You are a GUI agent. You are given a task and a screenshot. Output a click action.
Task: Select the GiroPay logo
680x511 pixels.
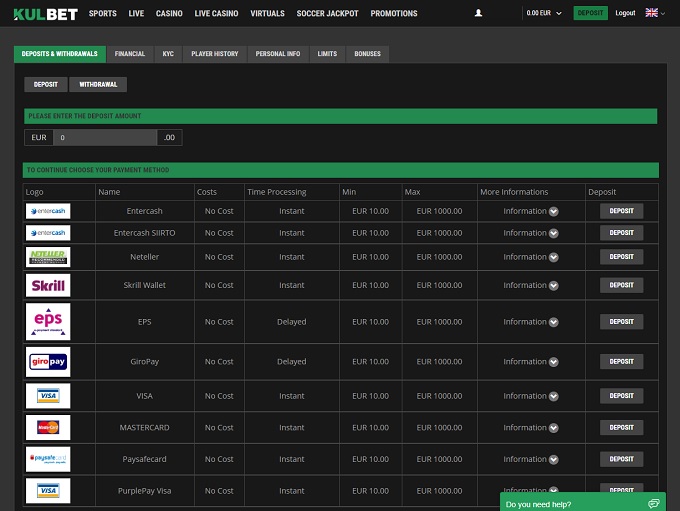point(48,361)
